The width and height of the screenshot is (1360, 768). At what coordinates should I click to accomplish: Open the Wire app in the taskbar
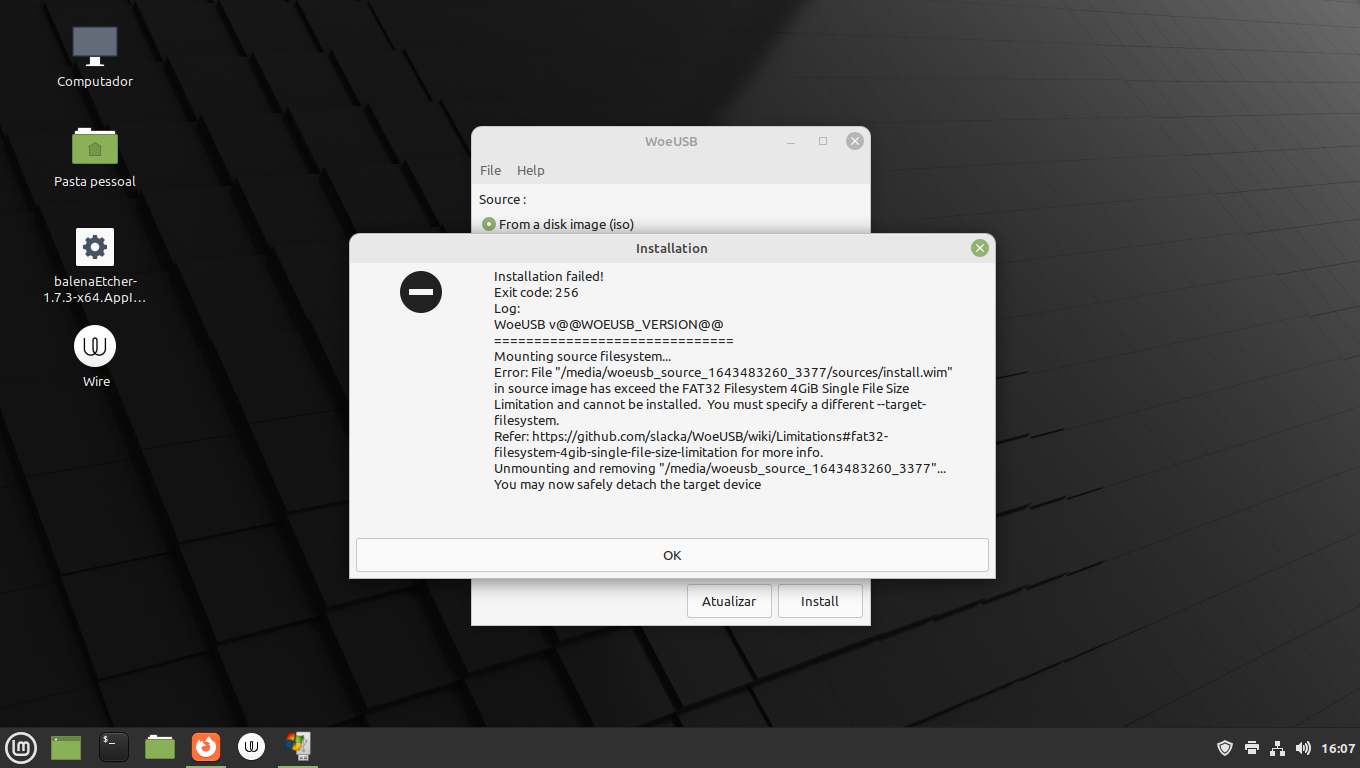[252, 747]
